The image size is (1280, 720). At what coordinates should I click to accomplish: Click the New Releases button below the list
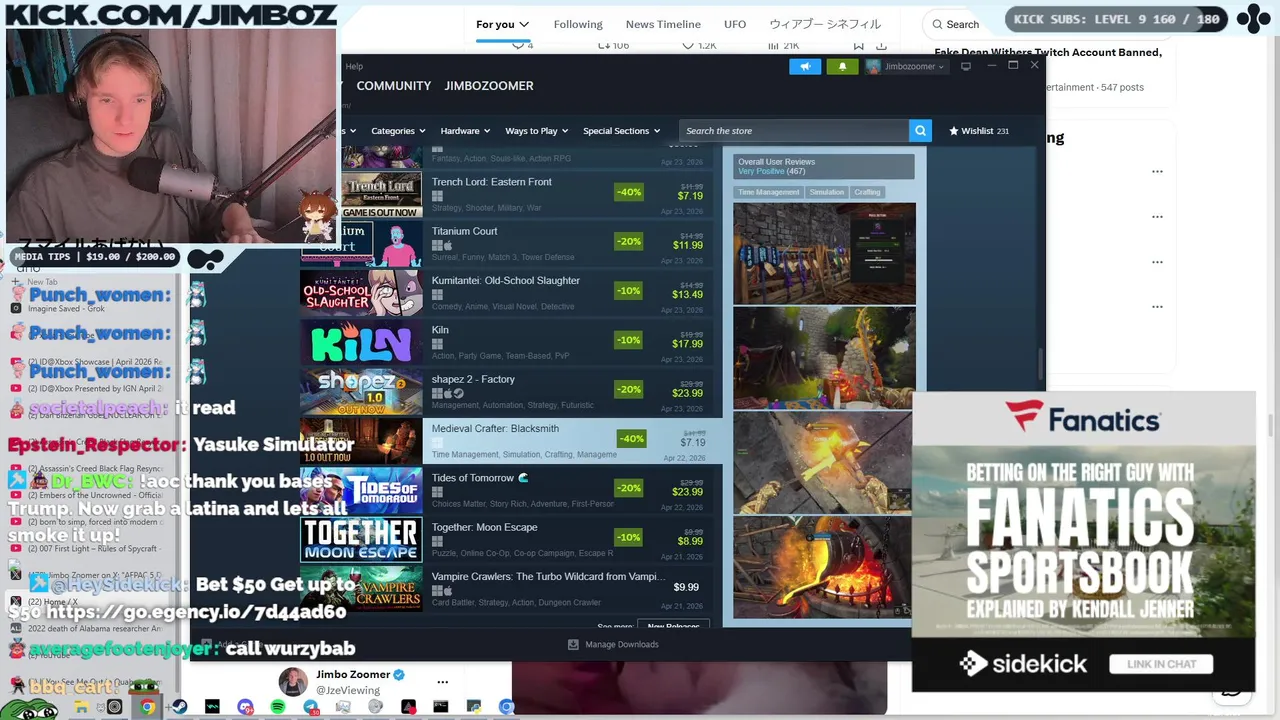point(673,626)
